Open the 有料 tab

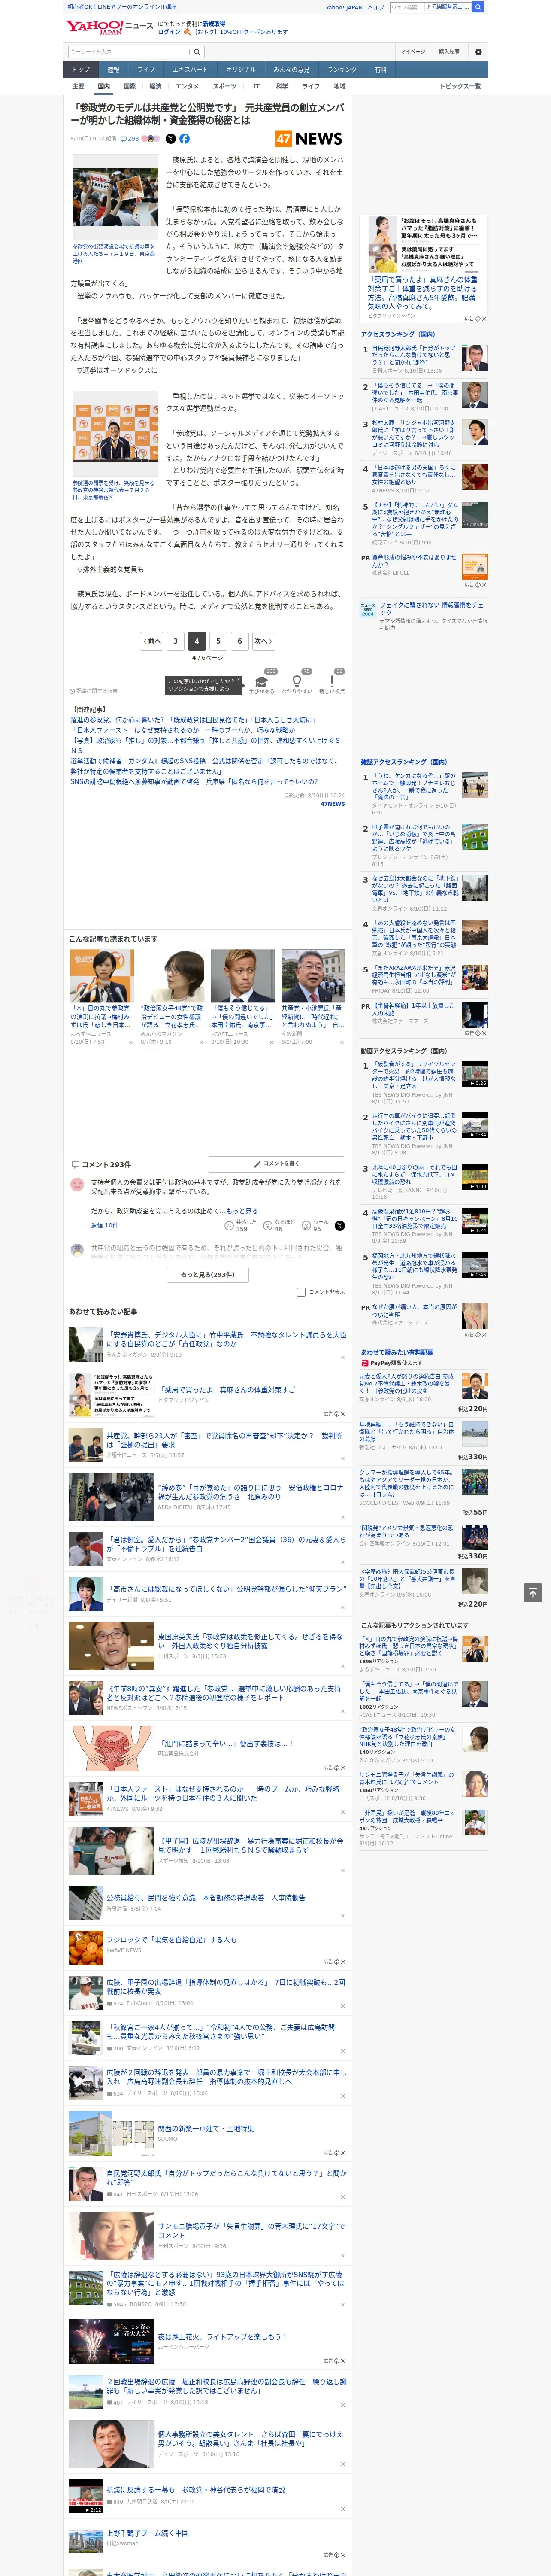tap(380, 70)
